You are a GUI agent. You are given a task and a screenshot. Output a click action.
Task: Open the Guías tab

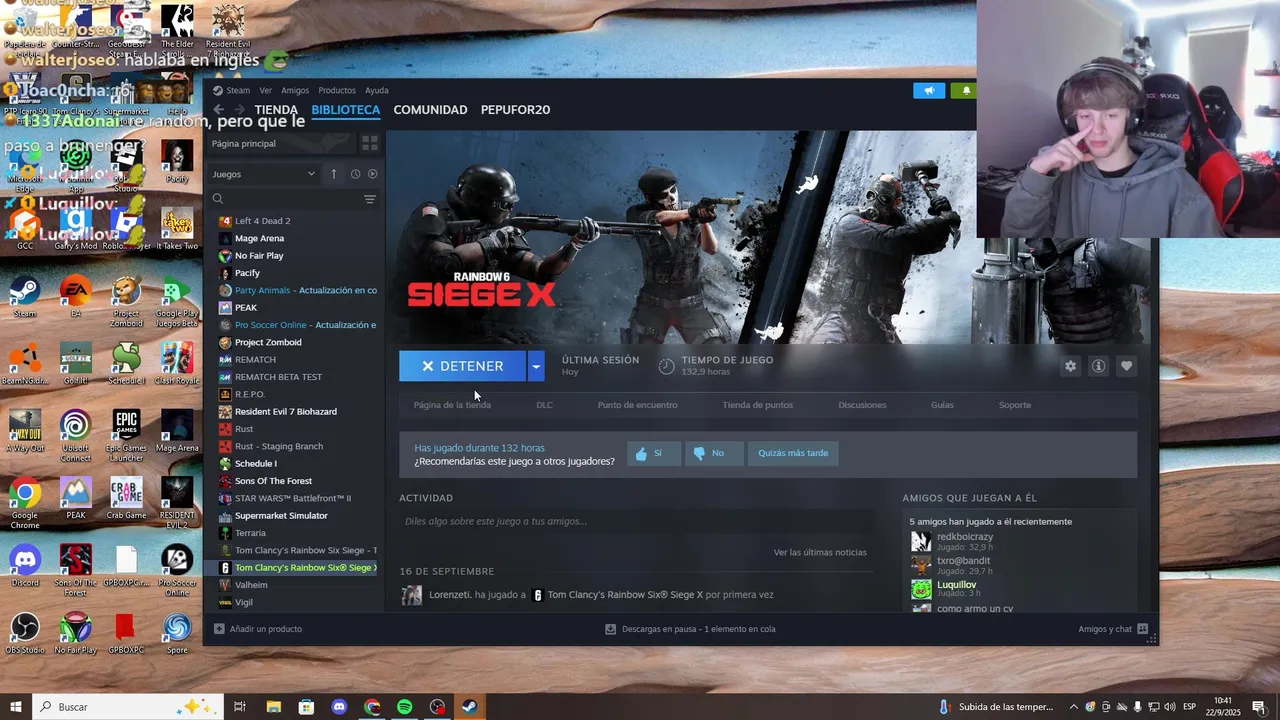(942, 405)
